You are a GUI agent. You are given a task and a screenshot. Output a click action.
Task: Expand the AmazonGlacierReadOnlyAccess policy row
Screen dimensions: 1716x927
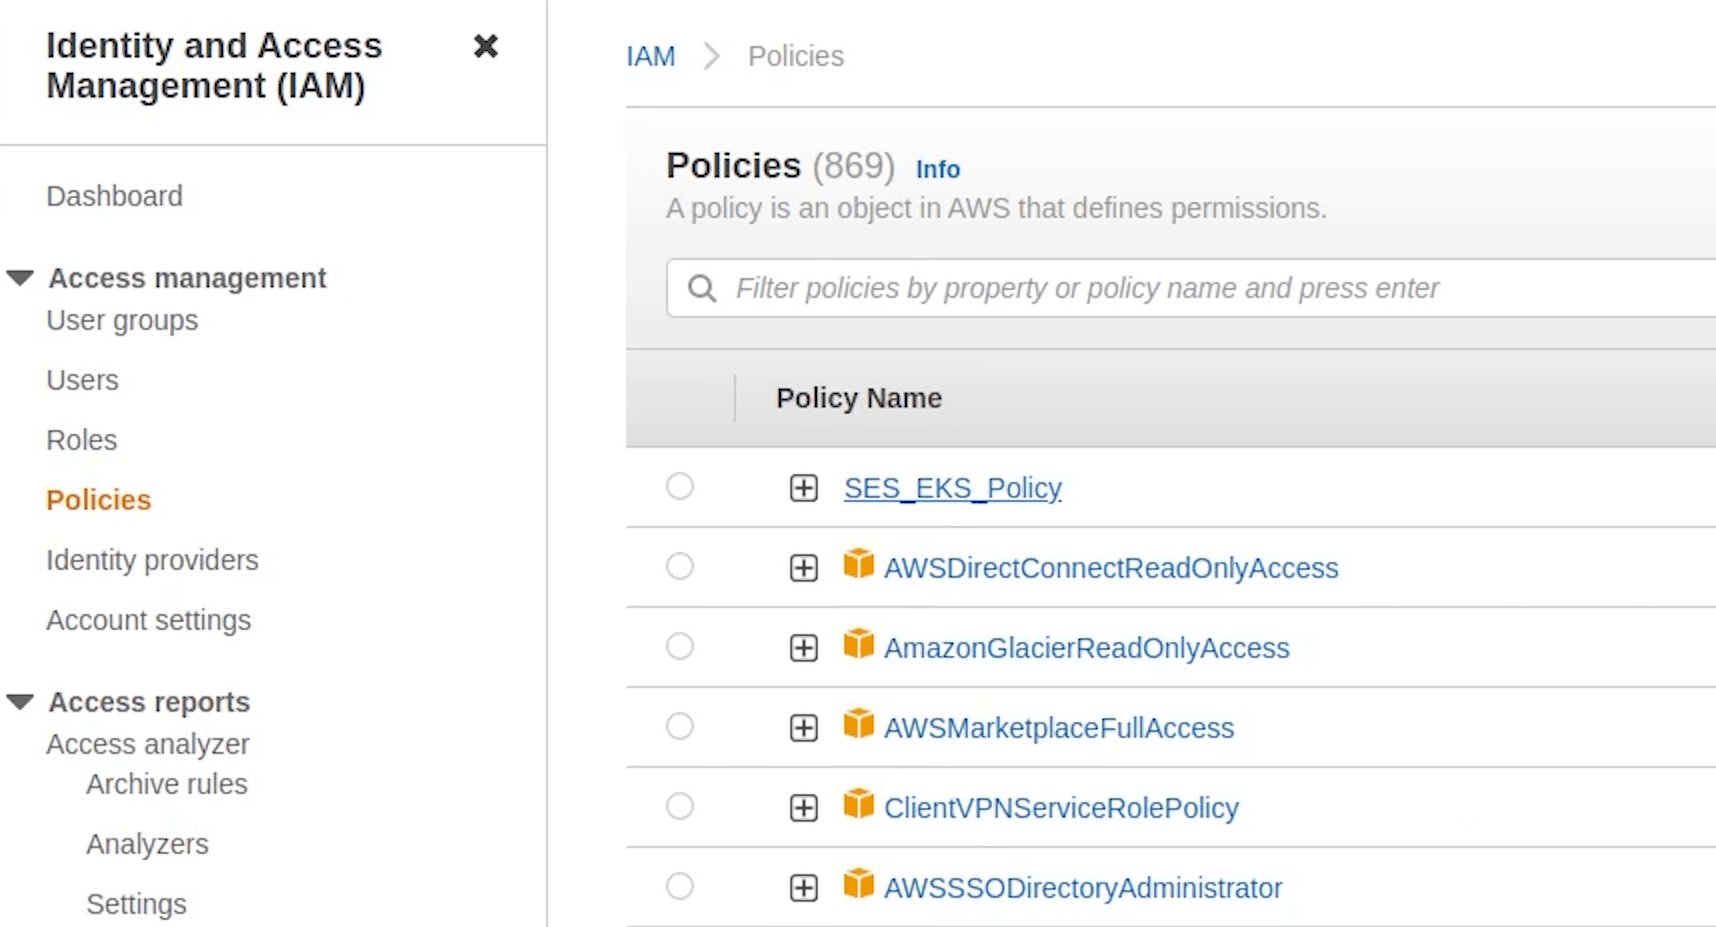pos(803,648)
